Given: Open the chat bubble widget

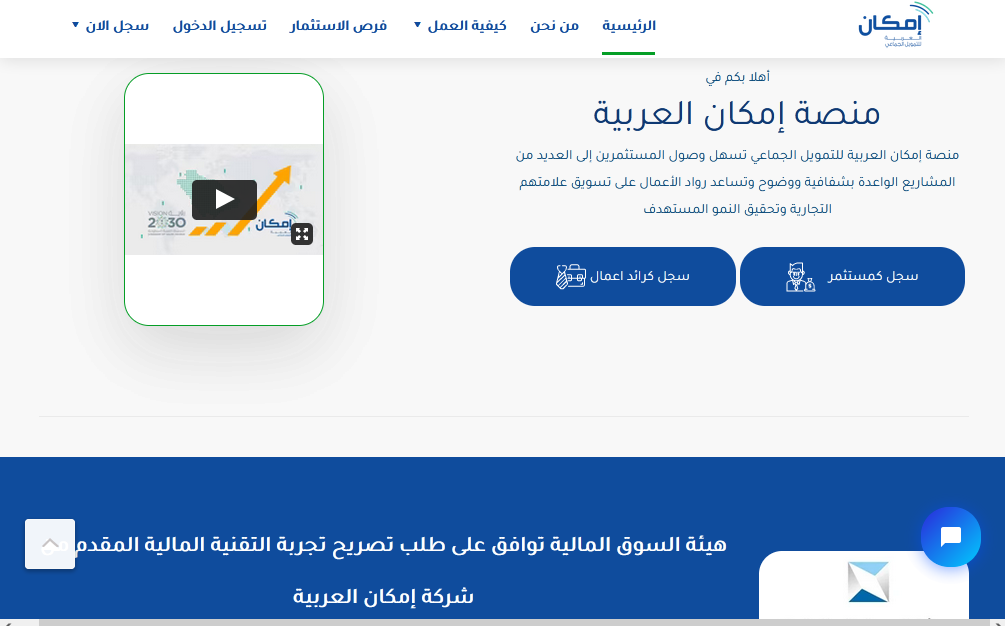Looking at the screenshot, I should coord(951,537).
